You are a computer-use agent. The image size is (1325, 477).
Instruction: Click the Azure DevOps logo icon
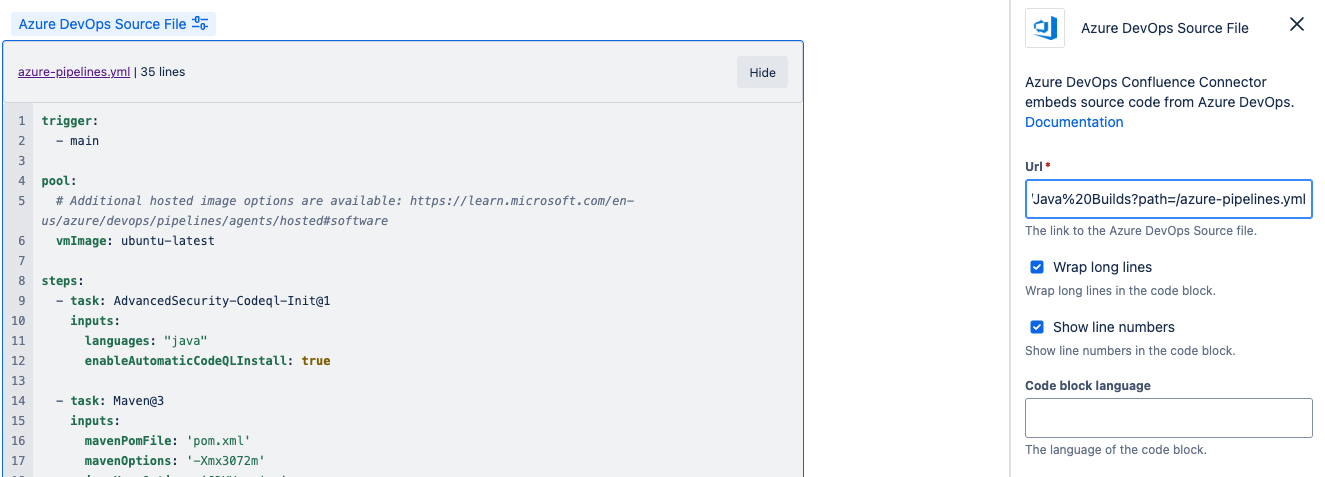click(1045, 28)
